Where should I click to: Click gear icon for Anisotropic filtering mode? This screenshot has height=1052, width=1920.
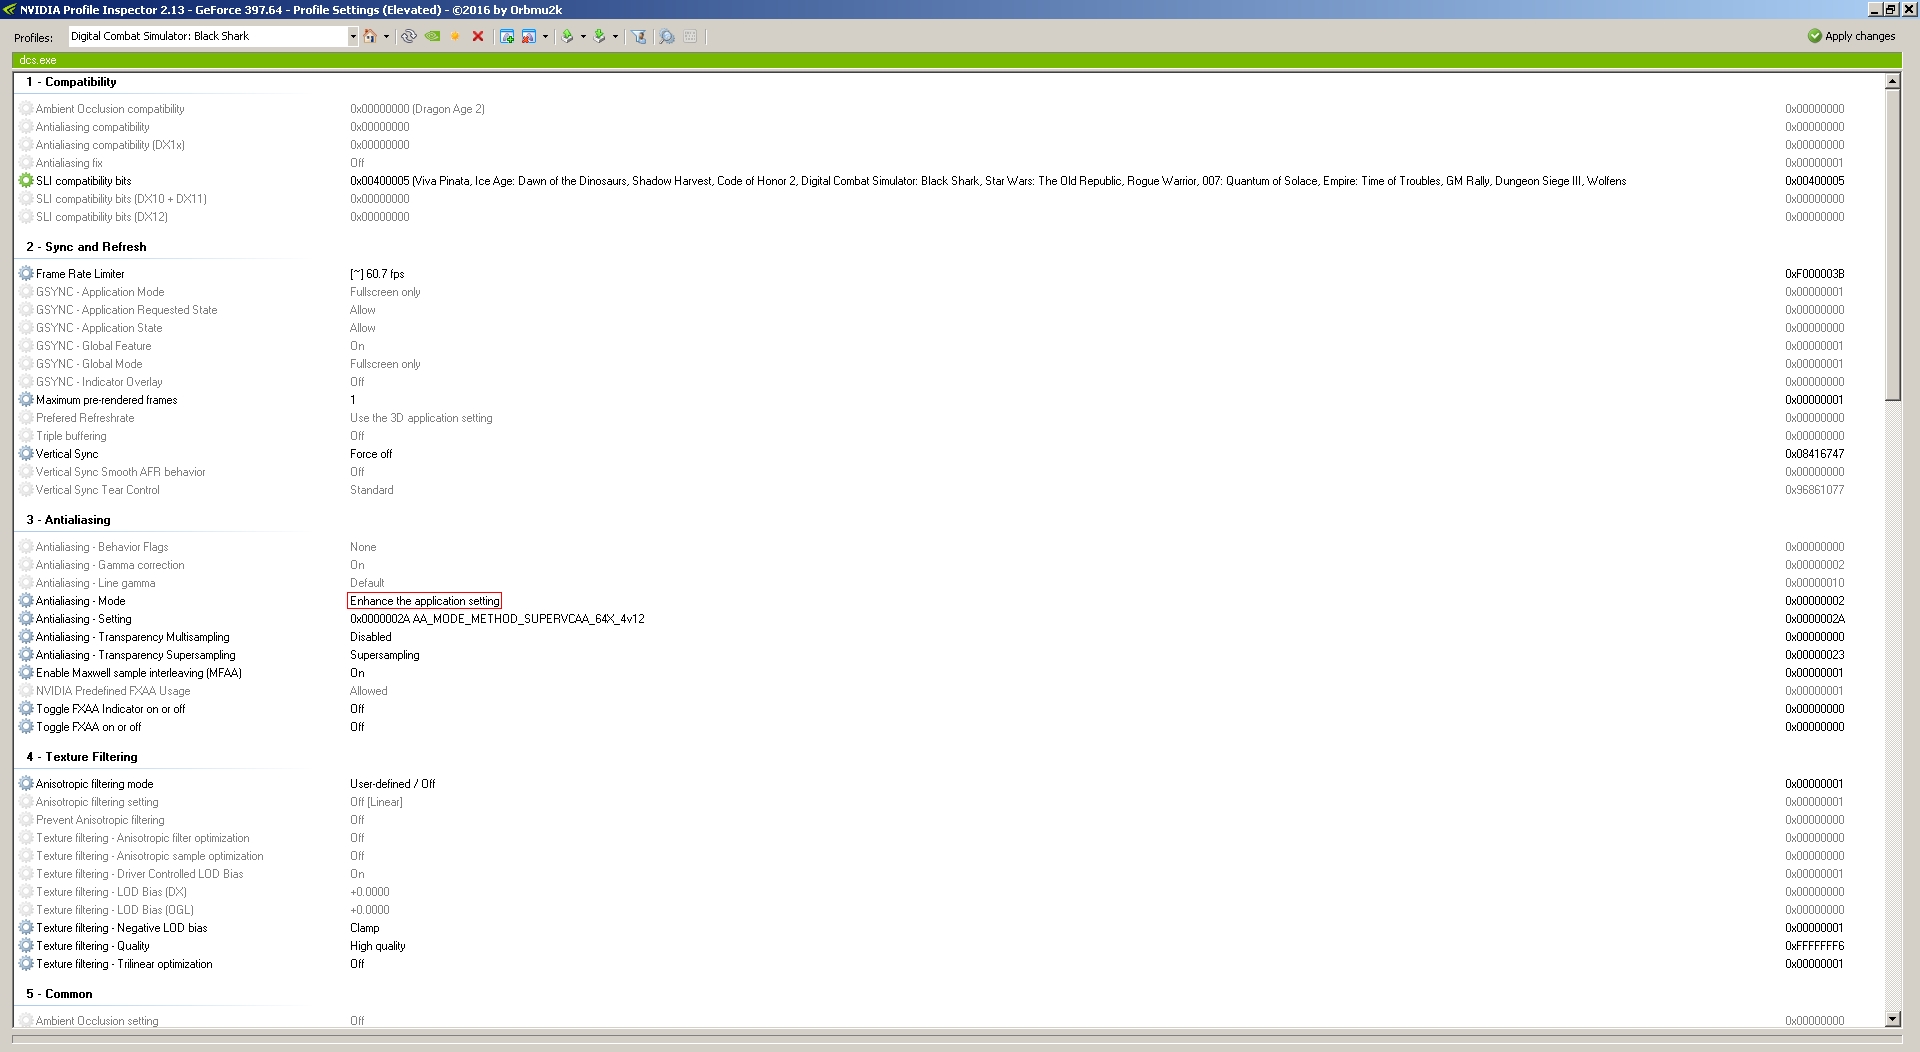(26, 784)
